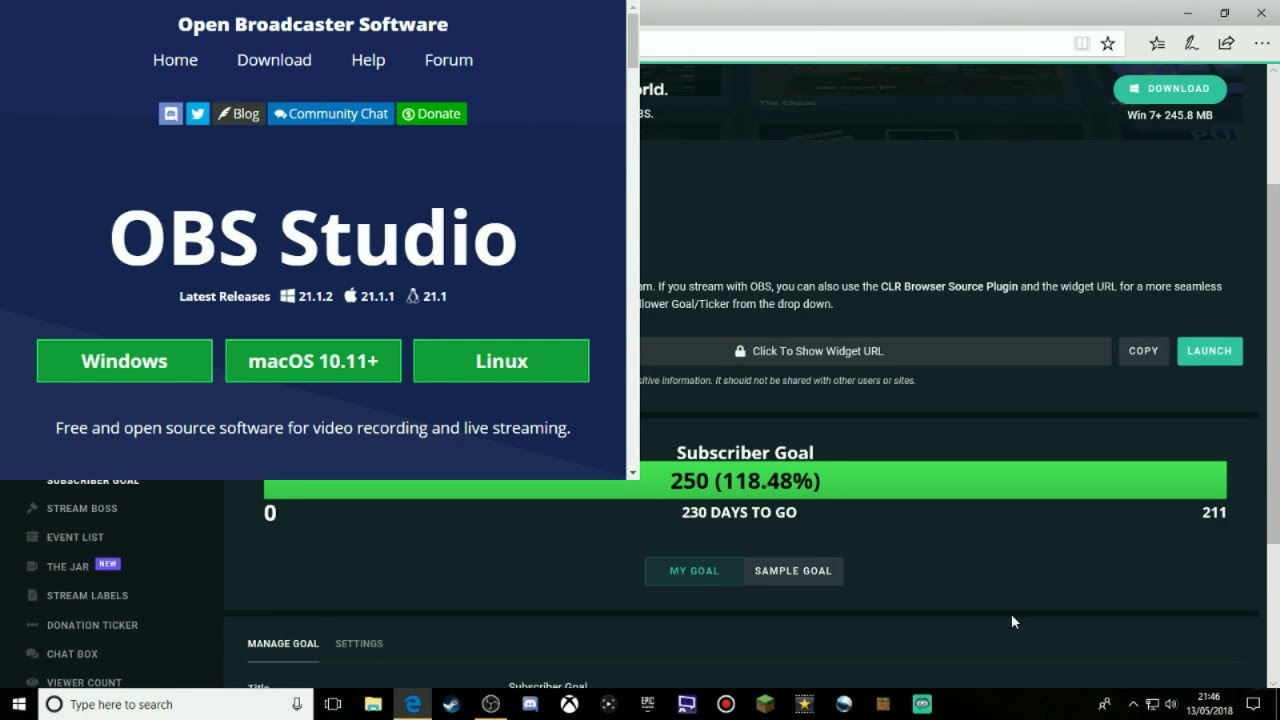The height and width of the screenshot is (720, 1280).
Task: Open the Edge more options menu
Action: [x=1261, y=43]
